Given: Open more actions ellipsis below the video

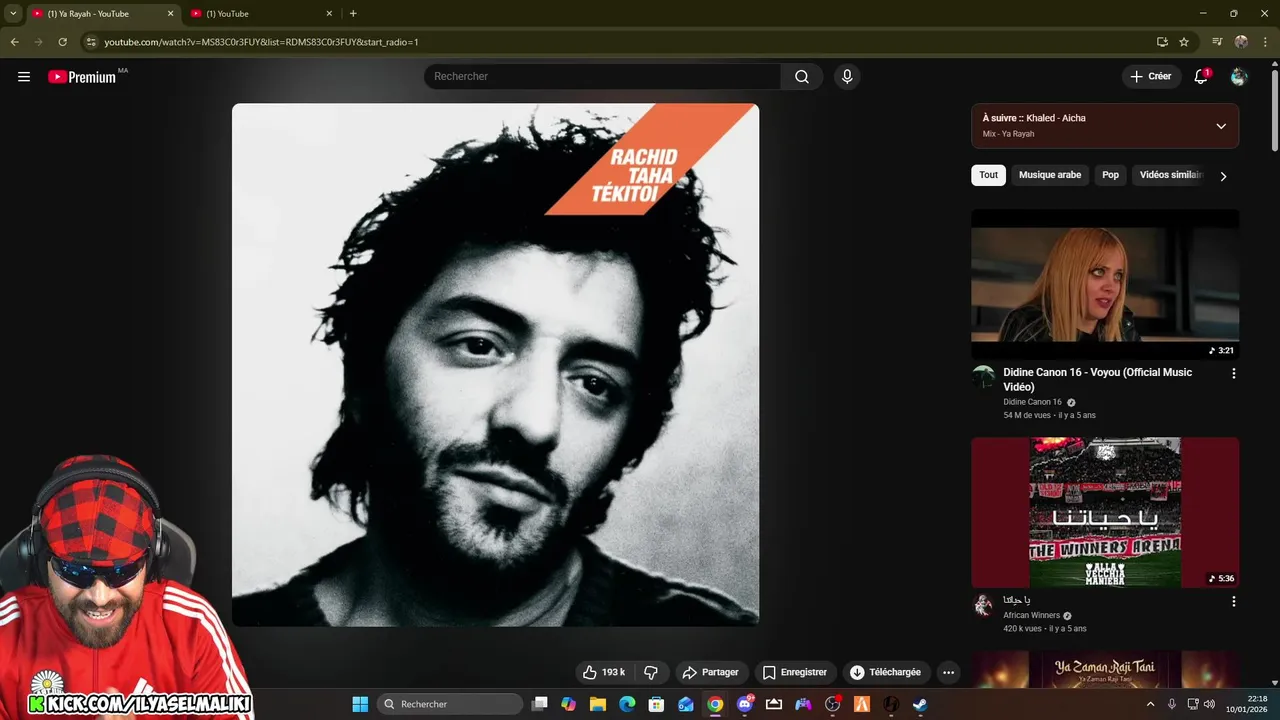Looking at the screenshot, I should pos(949,672).
